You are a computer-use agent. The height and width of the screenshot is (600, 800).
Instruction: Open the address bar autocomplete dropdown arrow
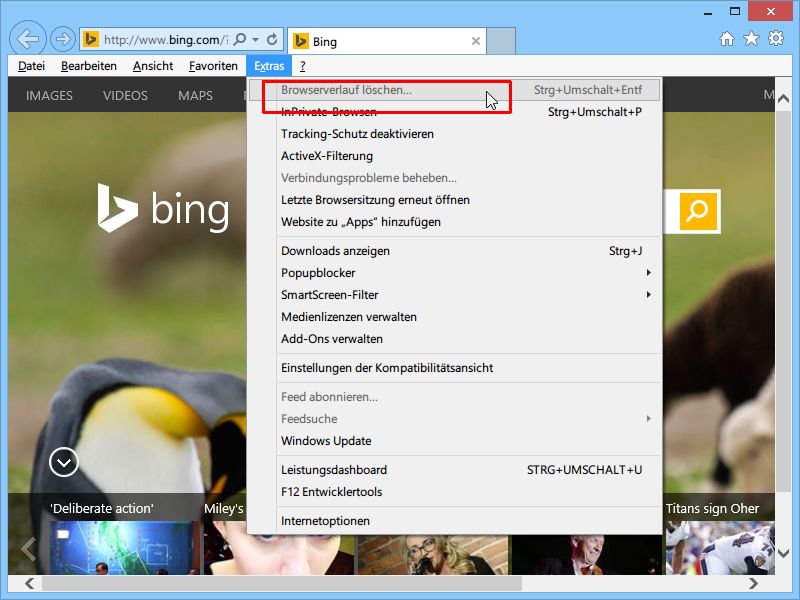pyautogui.click(x=256, y=39)
